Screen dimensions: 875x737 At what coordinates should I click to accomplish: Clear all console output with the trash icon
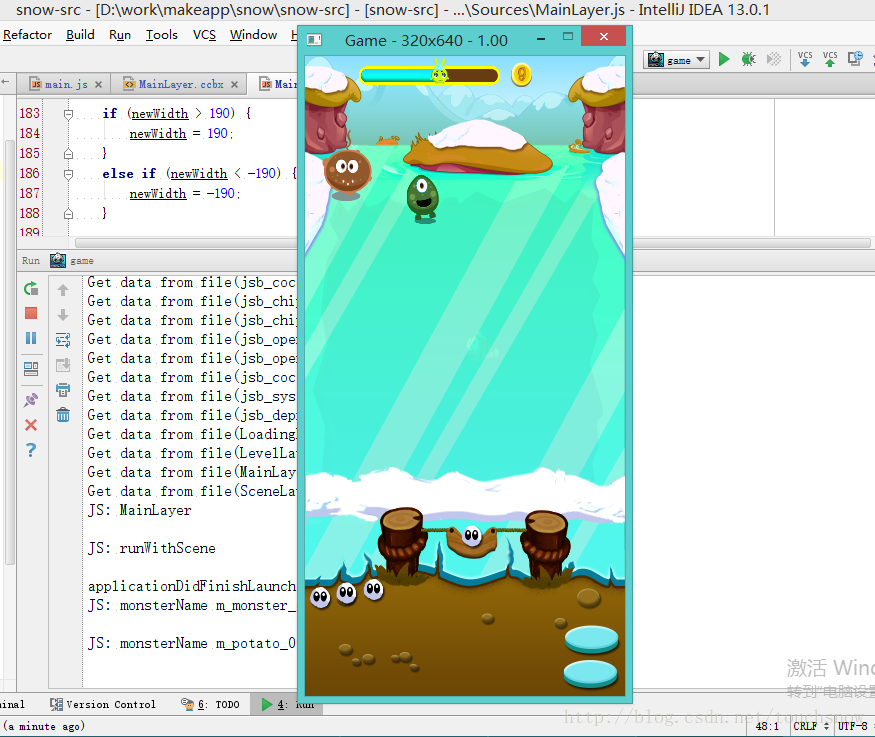[63, 415]
